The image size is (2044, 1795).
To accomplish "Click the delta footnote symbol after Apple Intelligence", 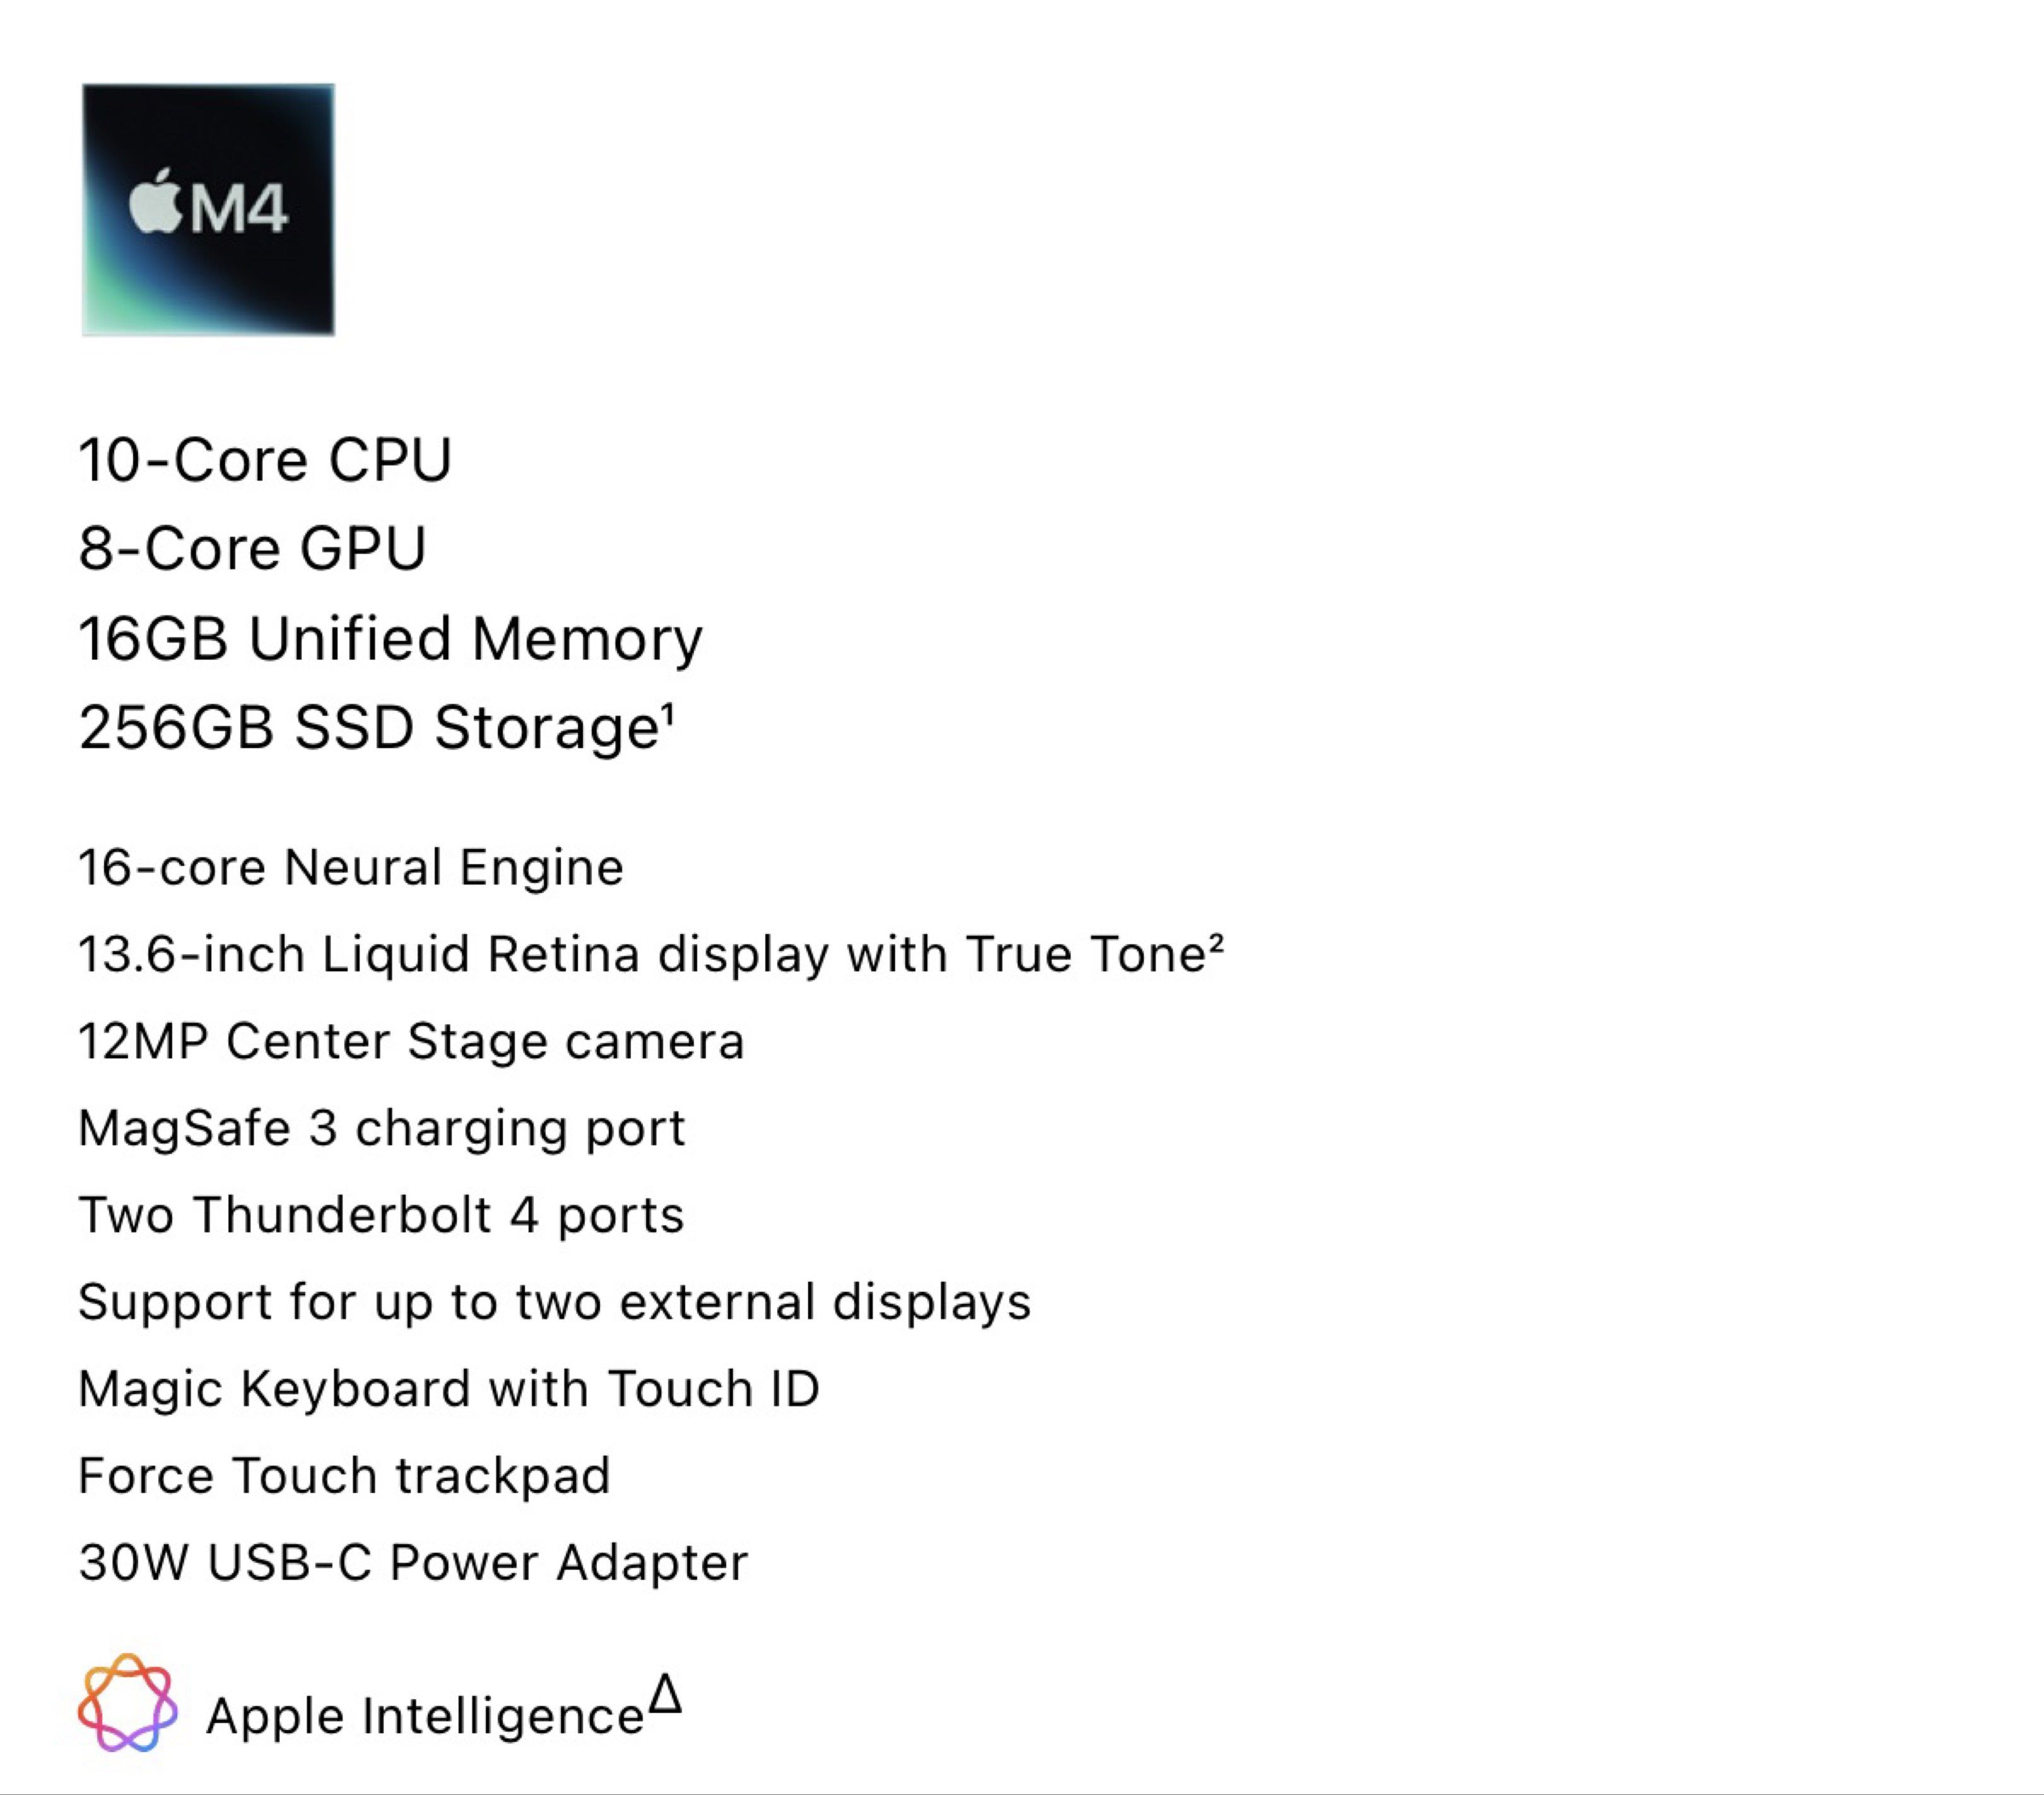I will [x=665, y=1695].
